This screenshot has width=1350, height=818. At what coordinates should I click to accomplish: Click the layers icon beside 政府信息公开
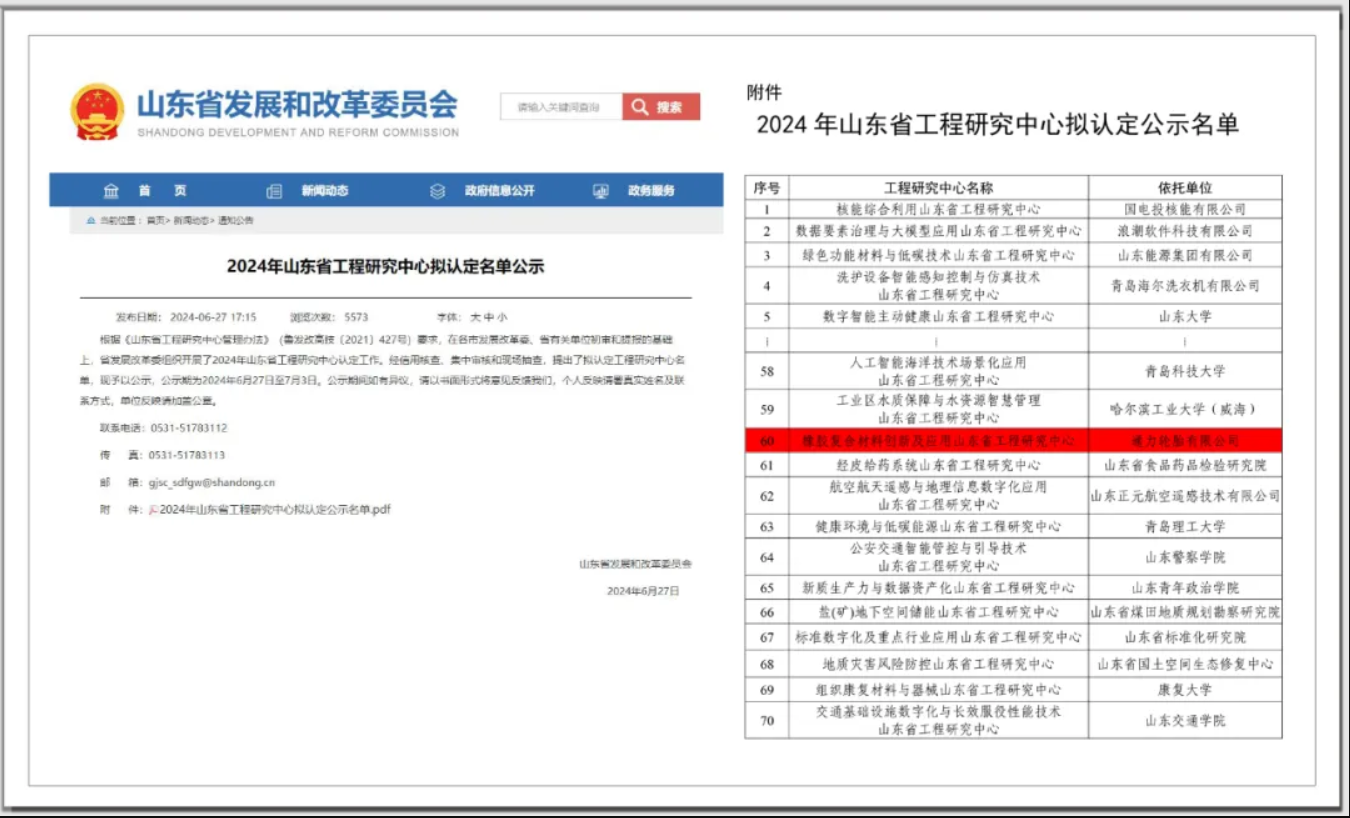click(437, 191)
